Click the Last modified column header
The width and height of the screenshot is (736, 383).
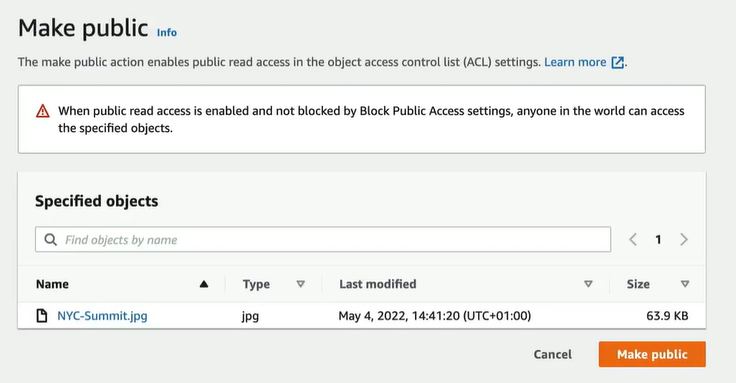[377, 284]
